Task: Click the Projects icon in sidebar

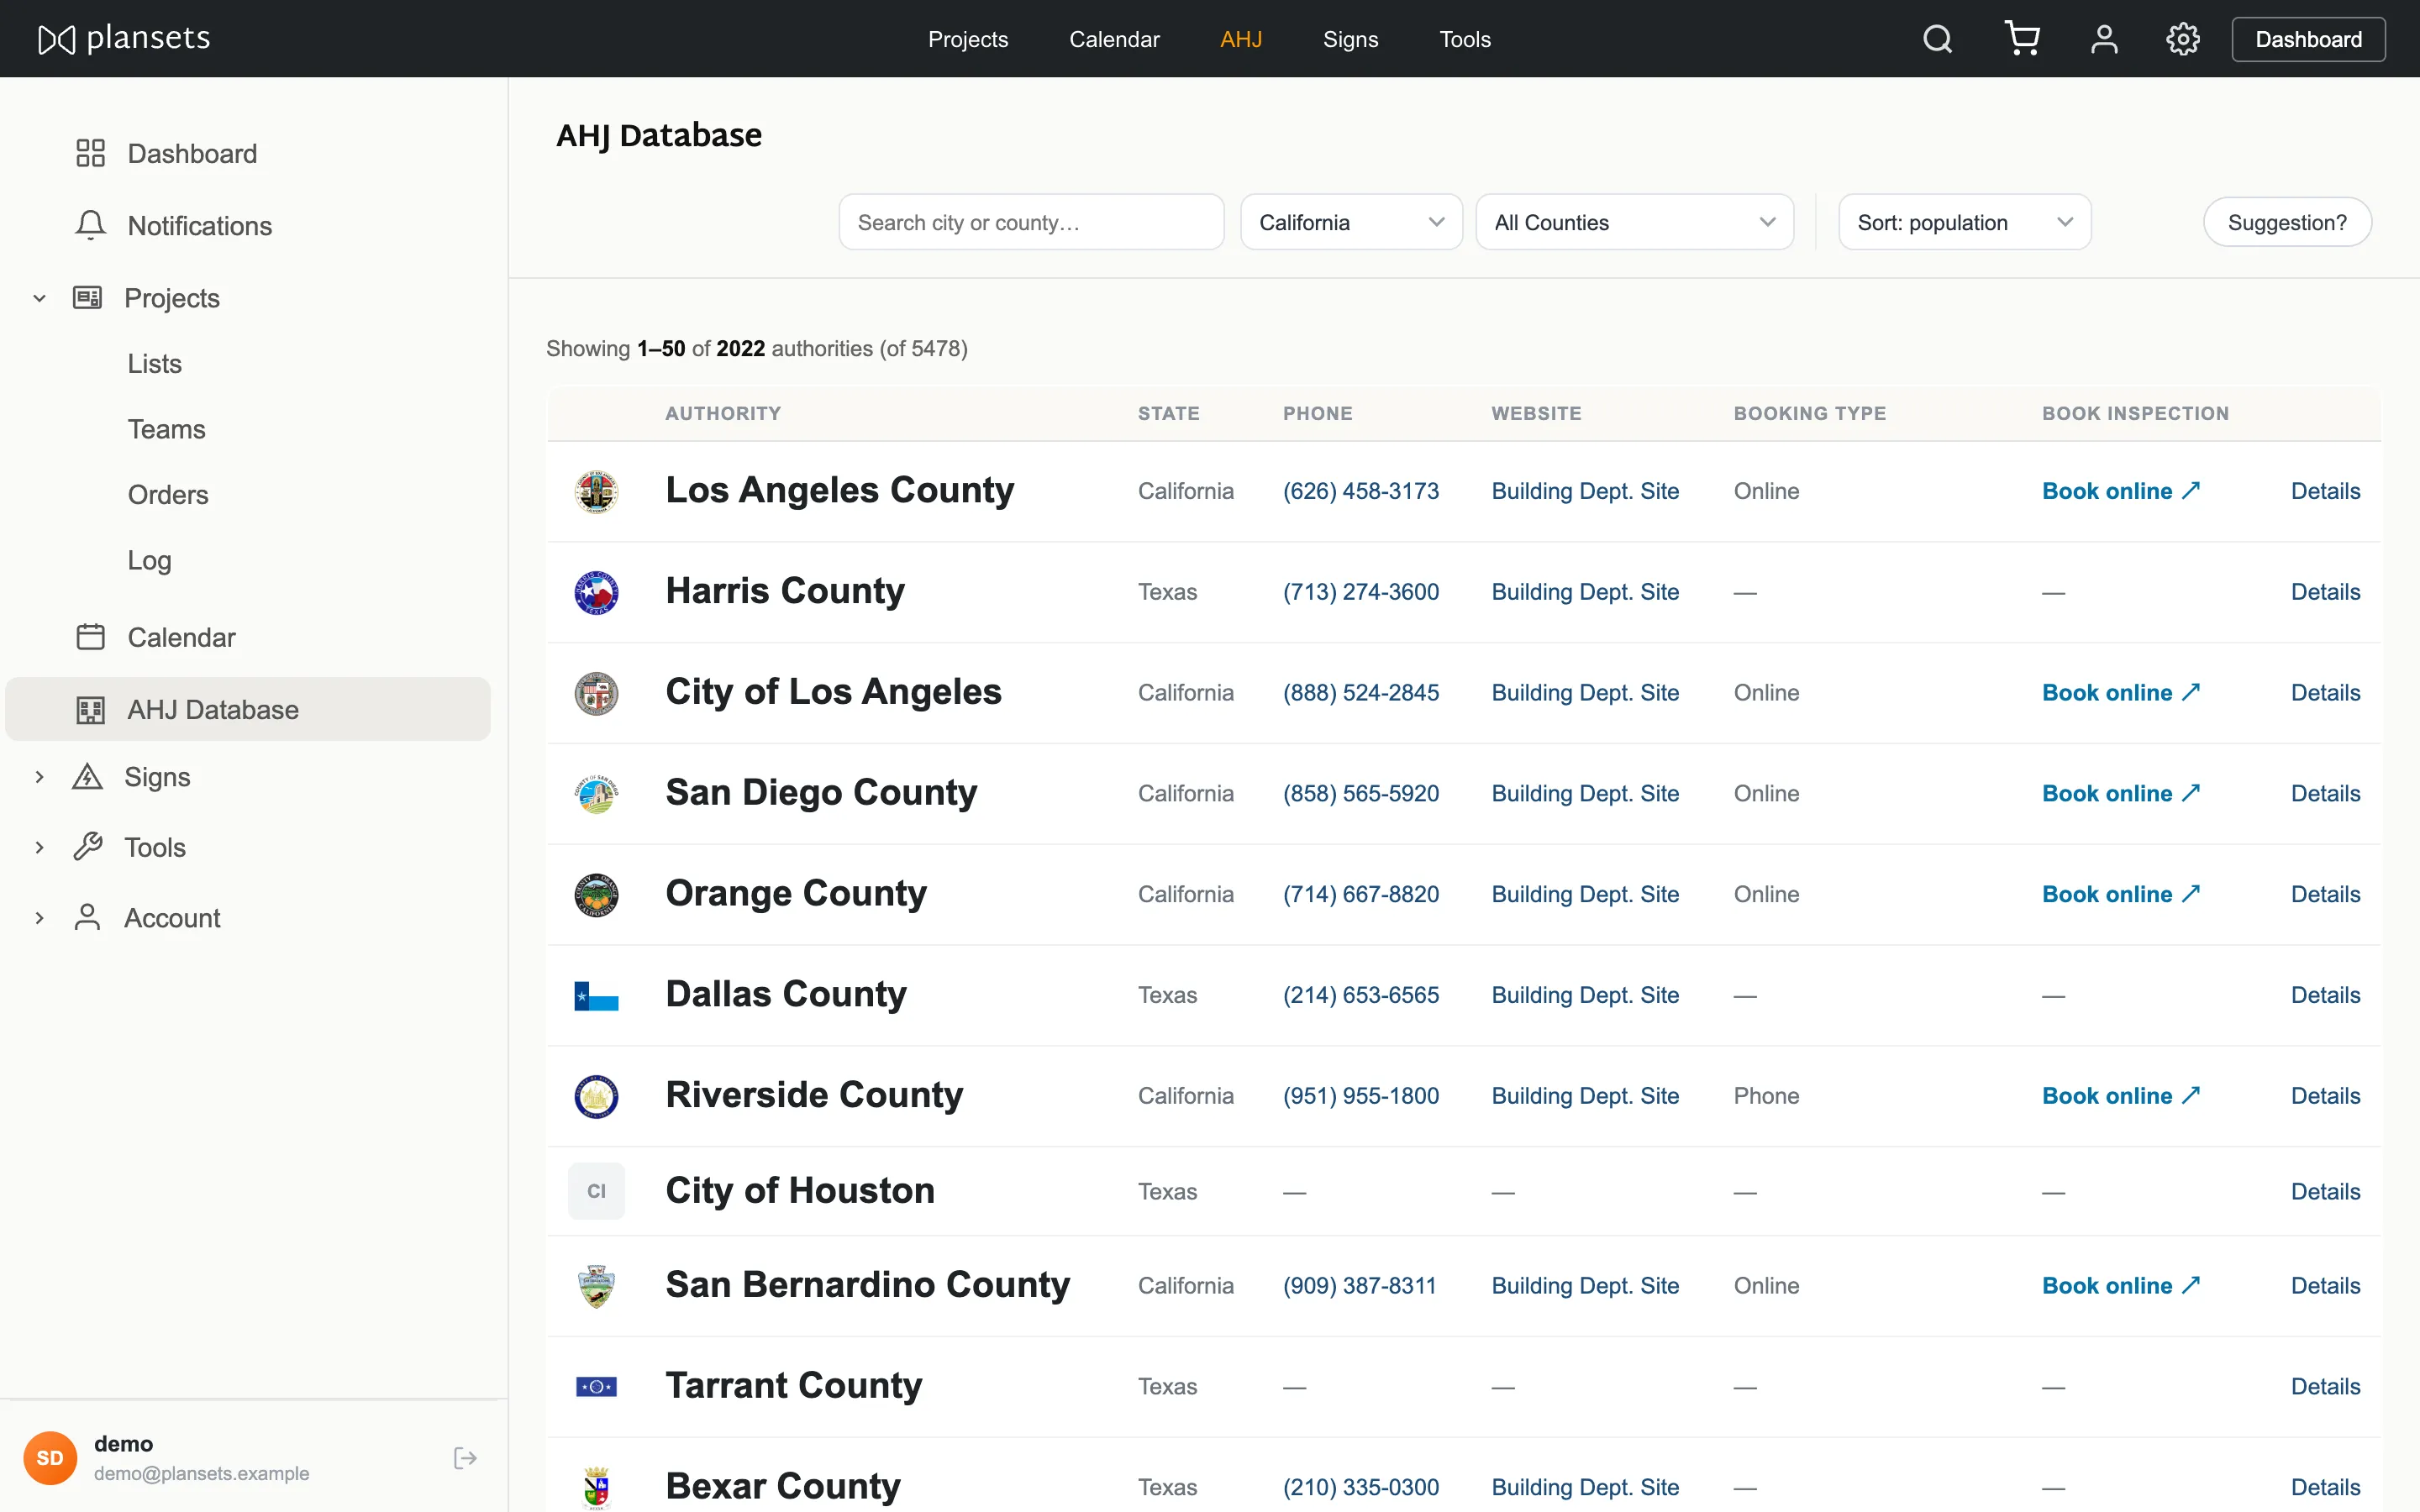Action: point(87,297)
